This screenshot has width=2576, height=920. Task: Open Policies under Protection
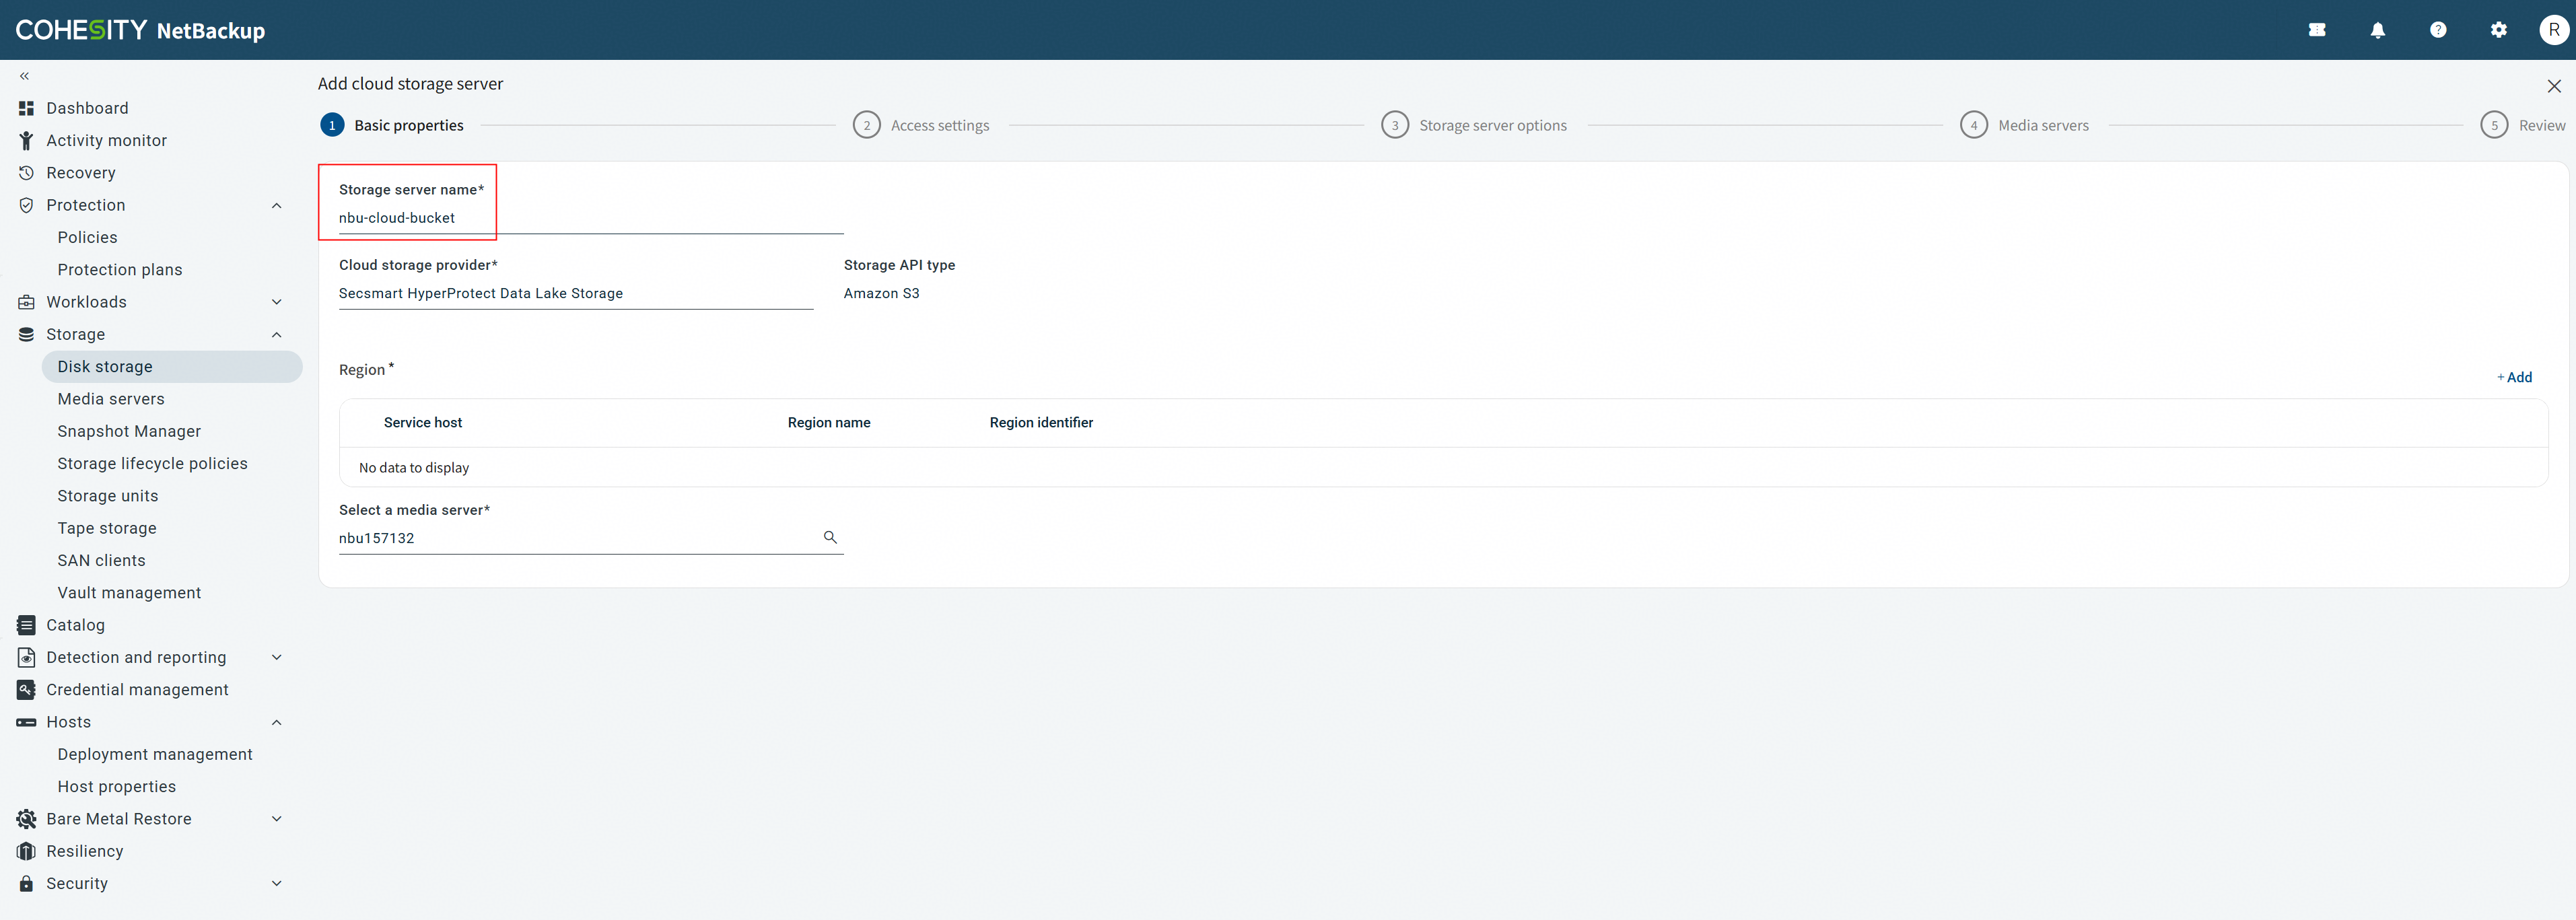pyautogui.click(x=87, y=237)
